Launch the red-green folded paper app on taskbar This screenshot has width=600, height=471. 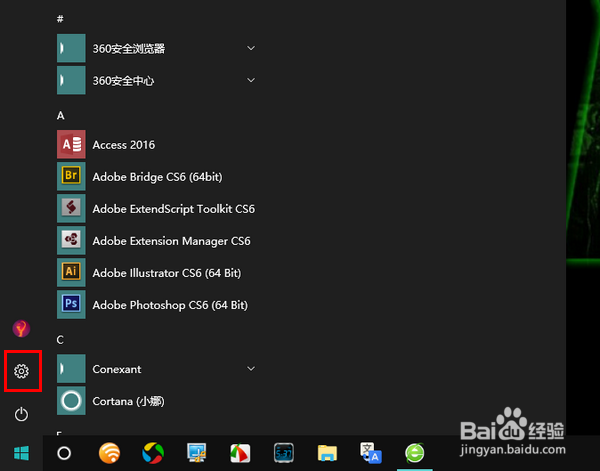pyautogui.click(x=240, y=453)
